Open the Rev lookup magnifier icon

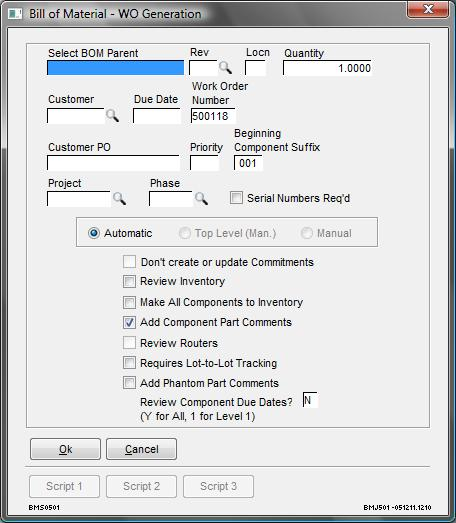225,68
